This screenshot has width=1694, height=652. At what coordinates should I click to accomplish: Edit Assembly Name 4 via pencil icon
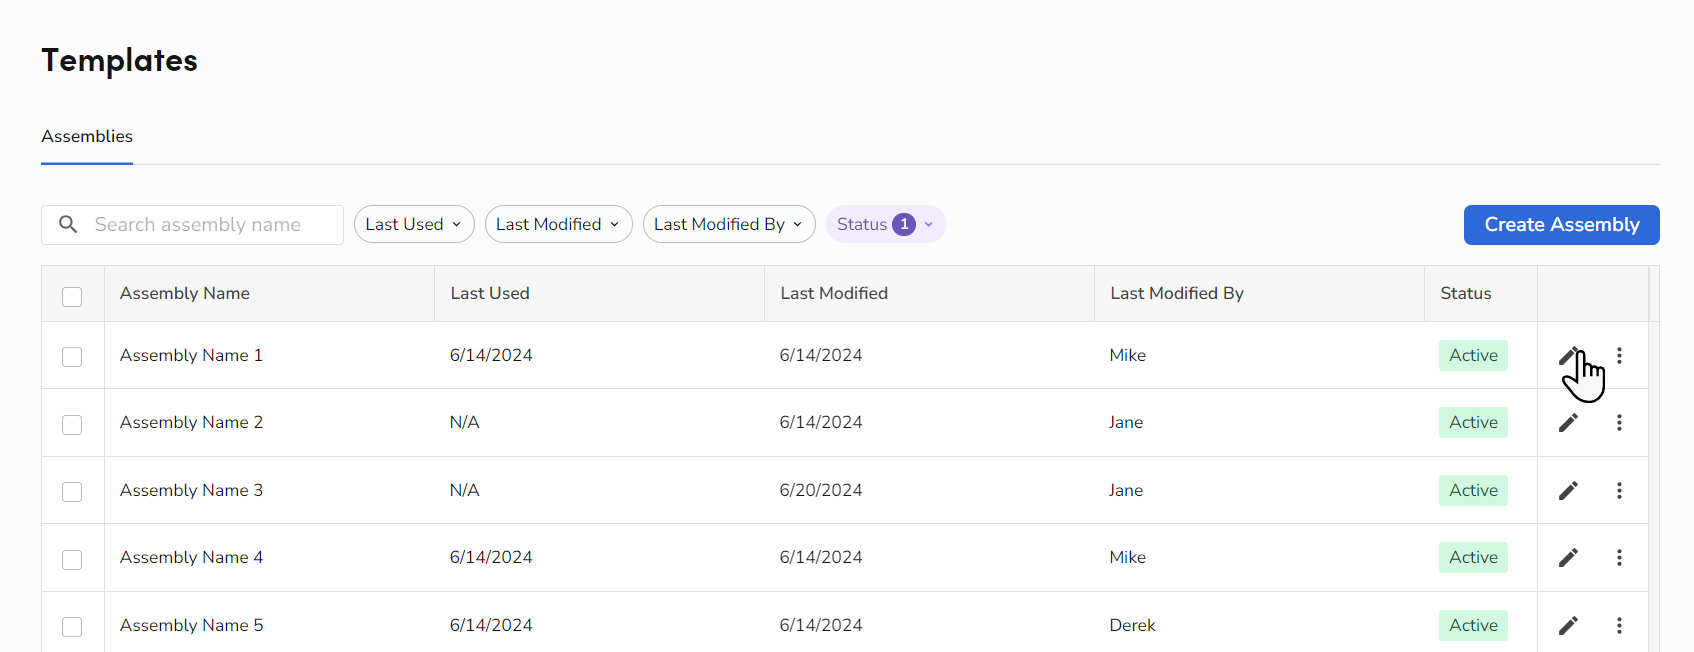[1568, 557]
